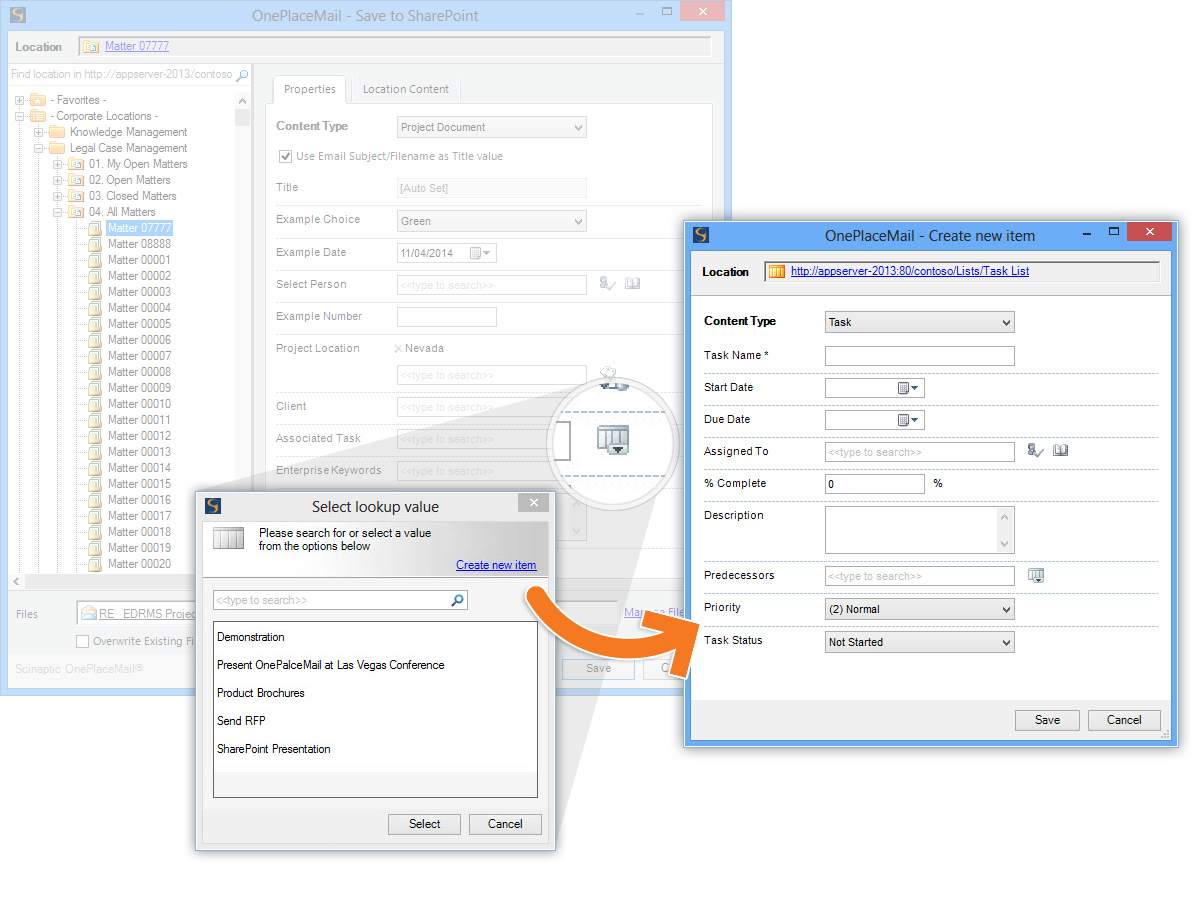Click the search magnifier in Select lookup value
Image resolution: width=1200 pixels, height=900 pixels.
[x=457, y=600]
